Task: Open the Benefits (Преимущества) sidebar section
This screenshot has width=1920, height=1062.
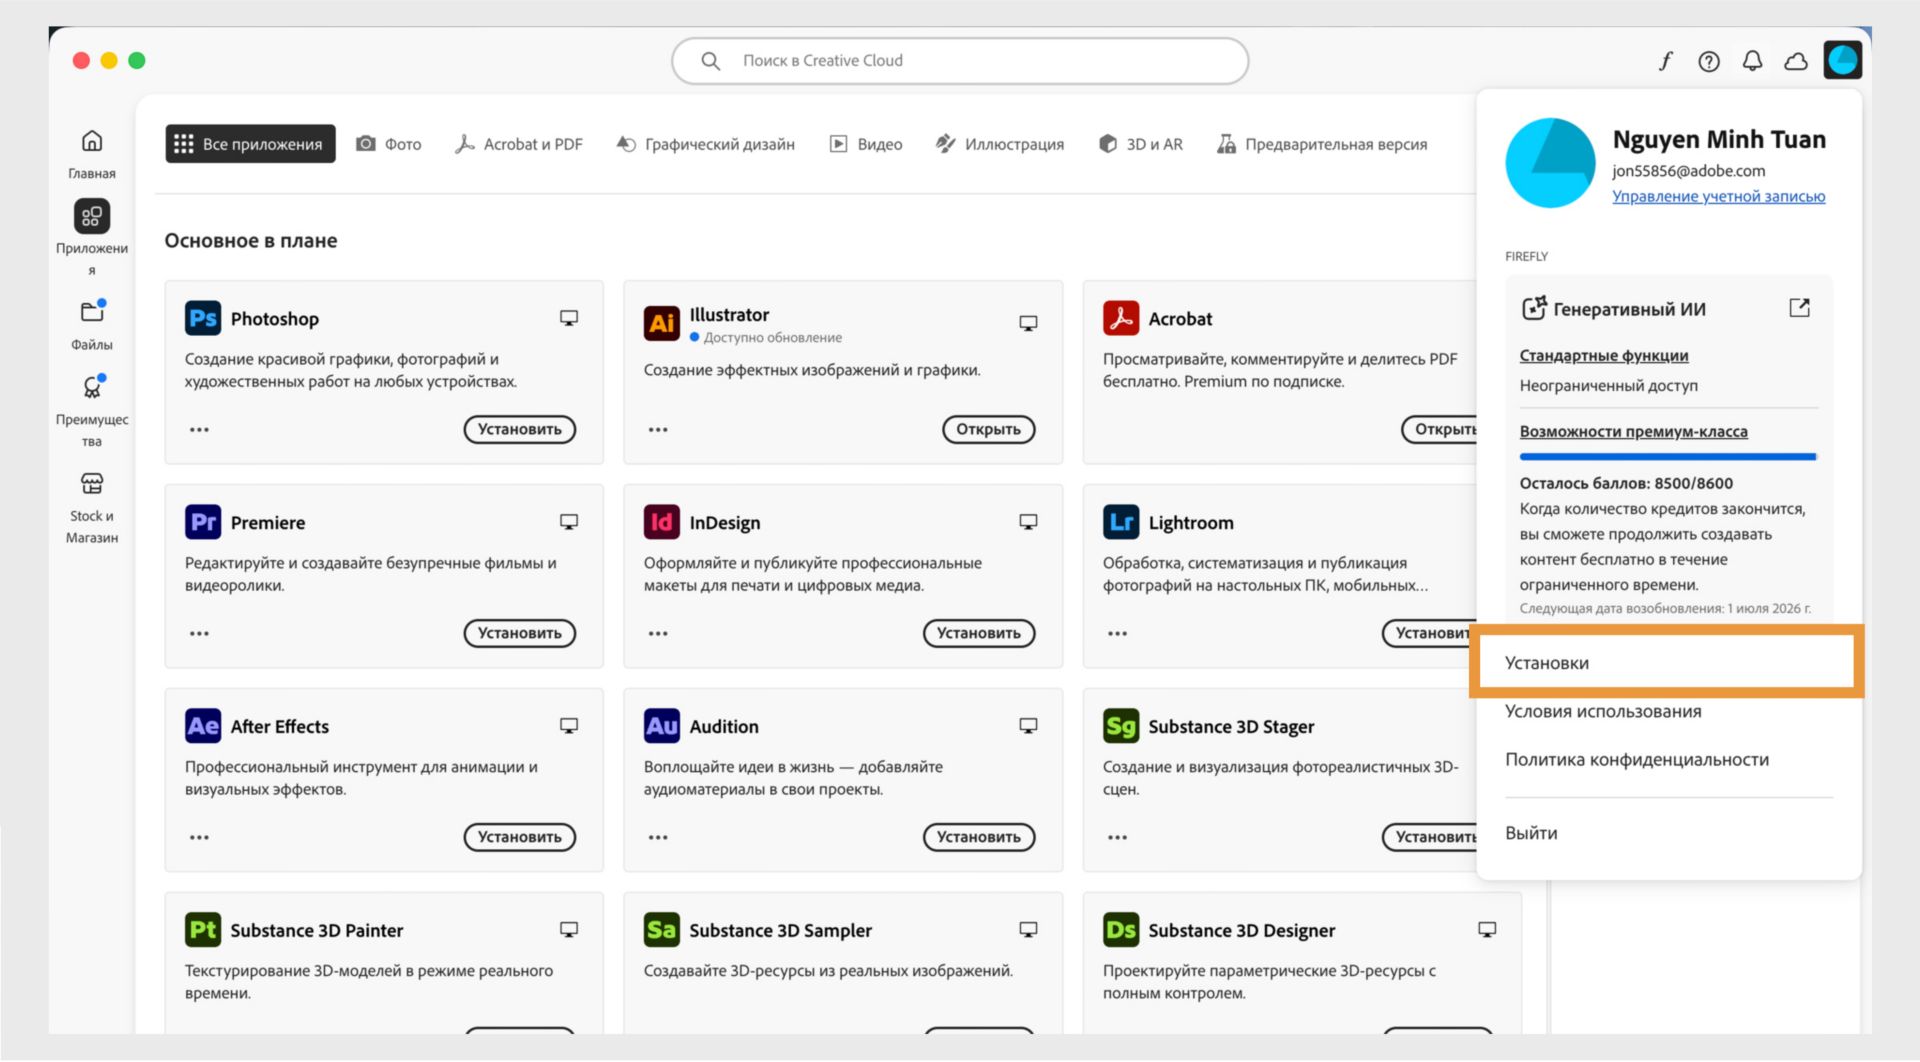Action: (x=91, y=412)
